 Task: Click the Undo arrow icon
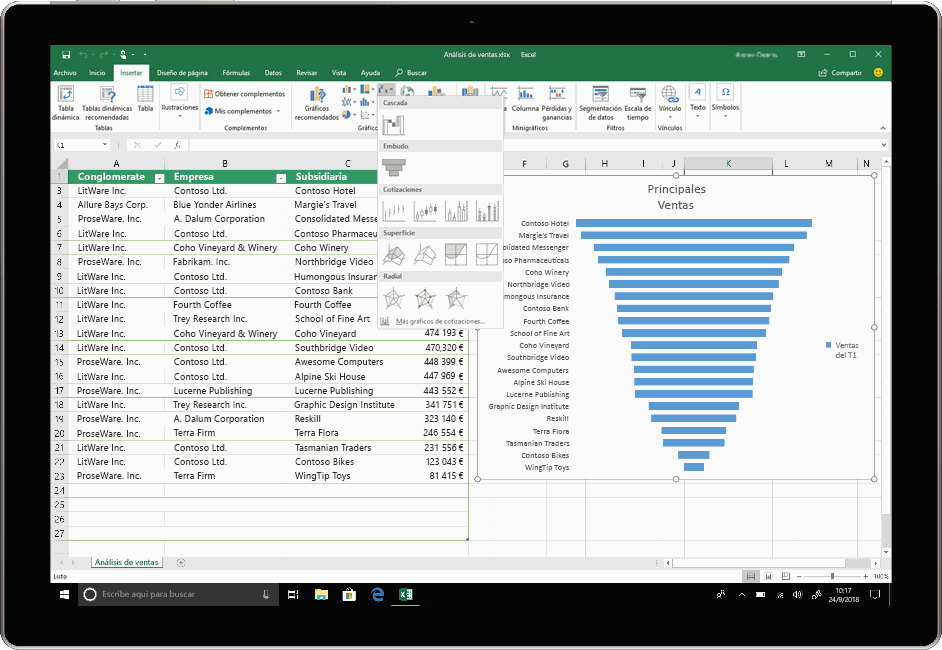point(84,55)
